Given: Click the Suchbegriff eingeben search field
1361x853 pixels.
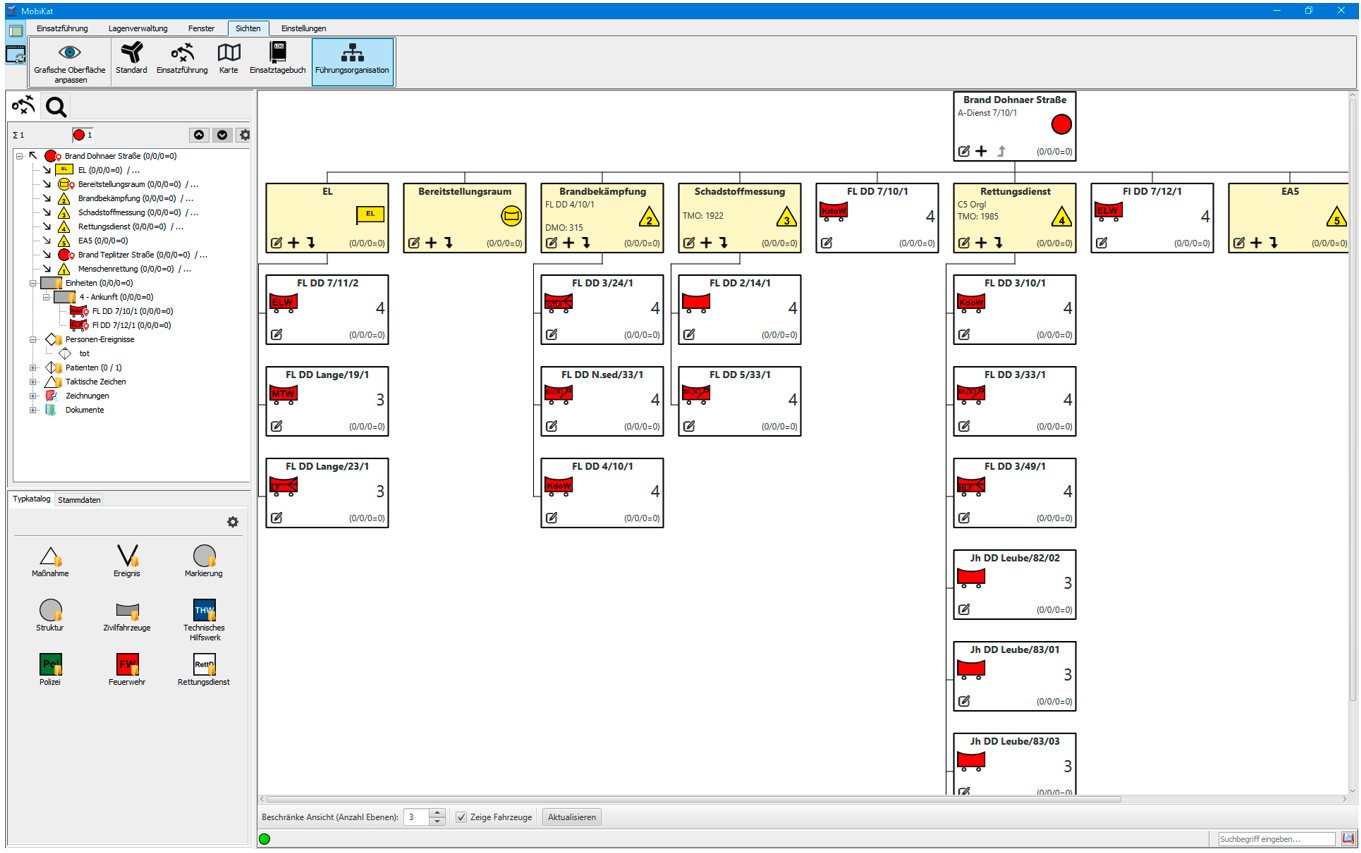Looking at the screenshot, I should tap(1276, 839).
